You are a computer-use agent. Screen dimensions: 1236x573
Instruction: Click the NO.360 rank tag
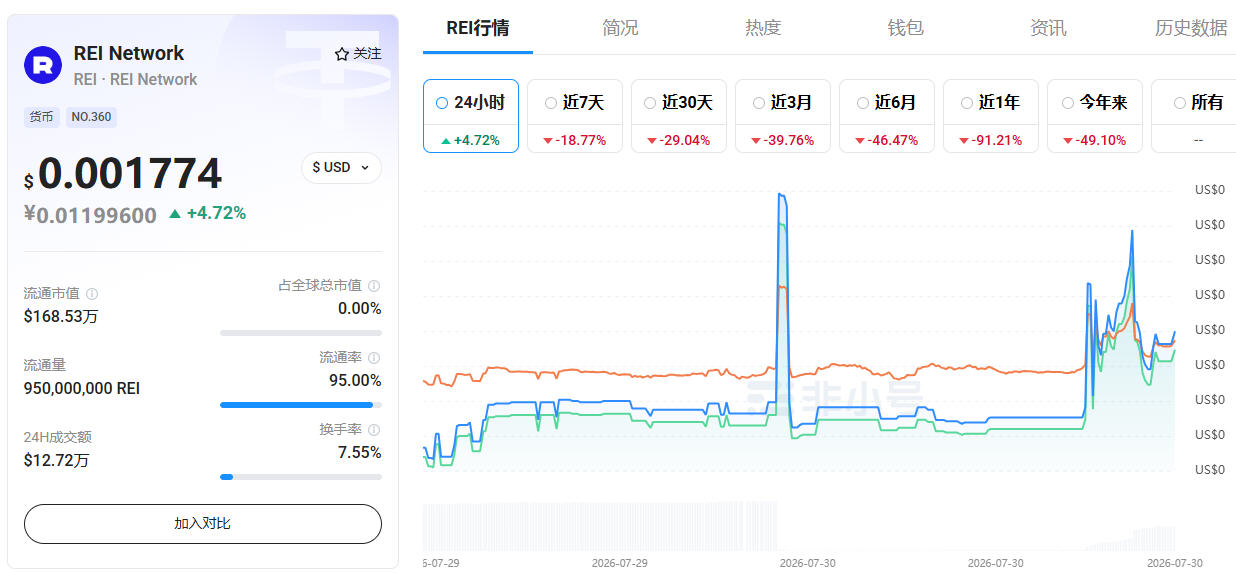point(92,117)
